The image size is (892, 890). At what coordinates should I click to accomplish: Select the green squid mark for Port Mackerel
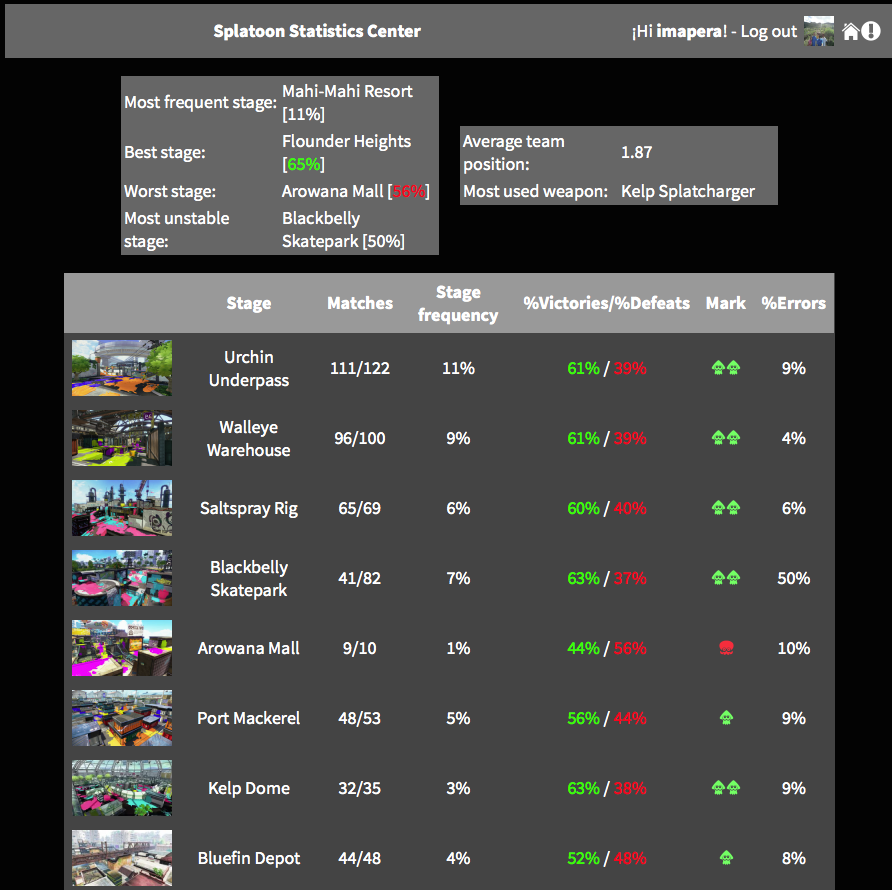tap(726, 717)
